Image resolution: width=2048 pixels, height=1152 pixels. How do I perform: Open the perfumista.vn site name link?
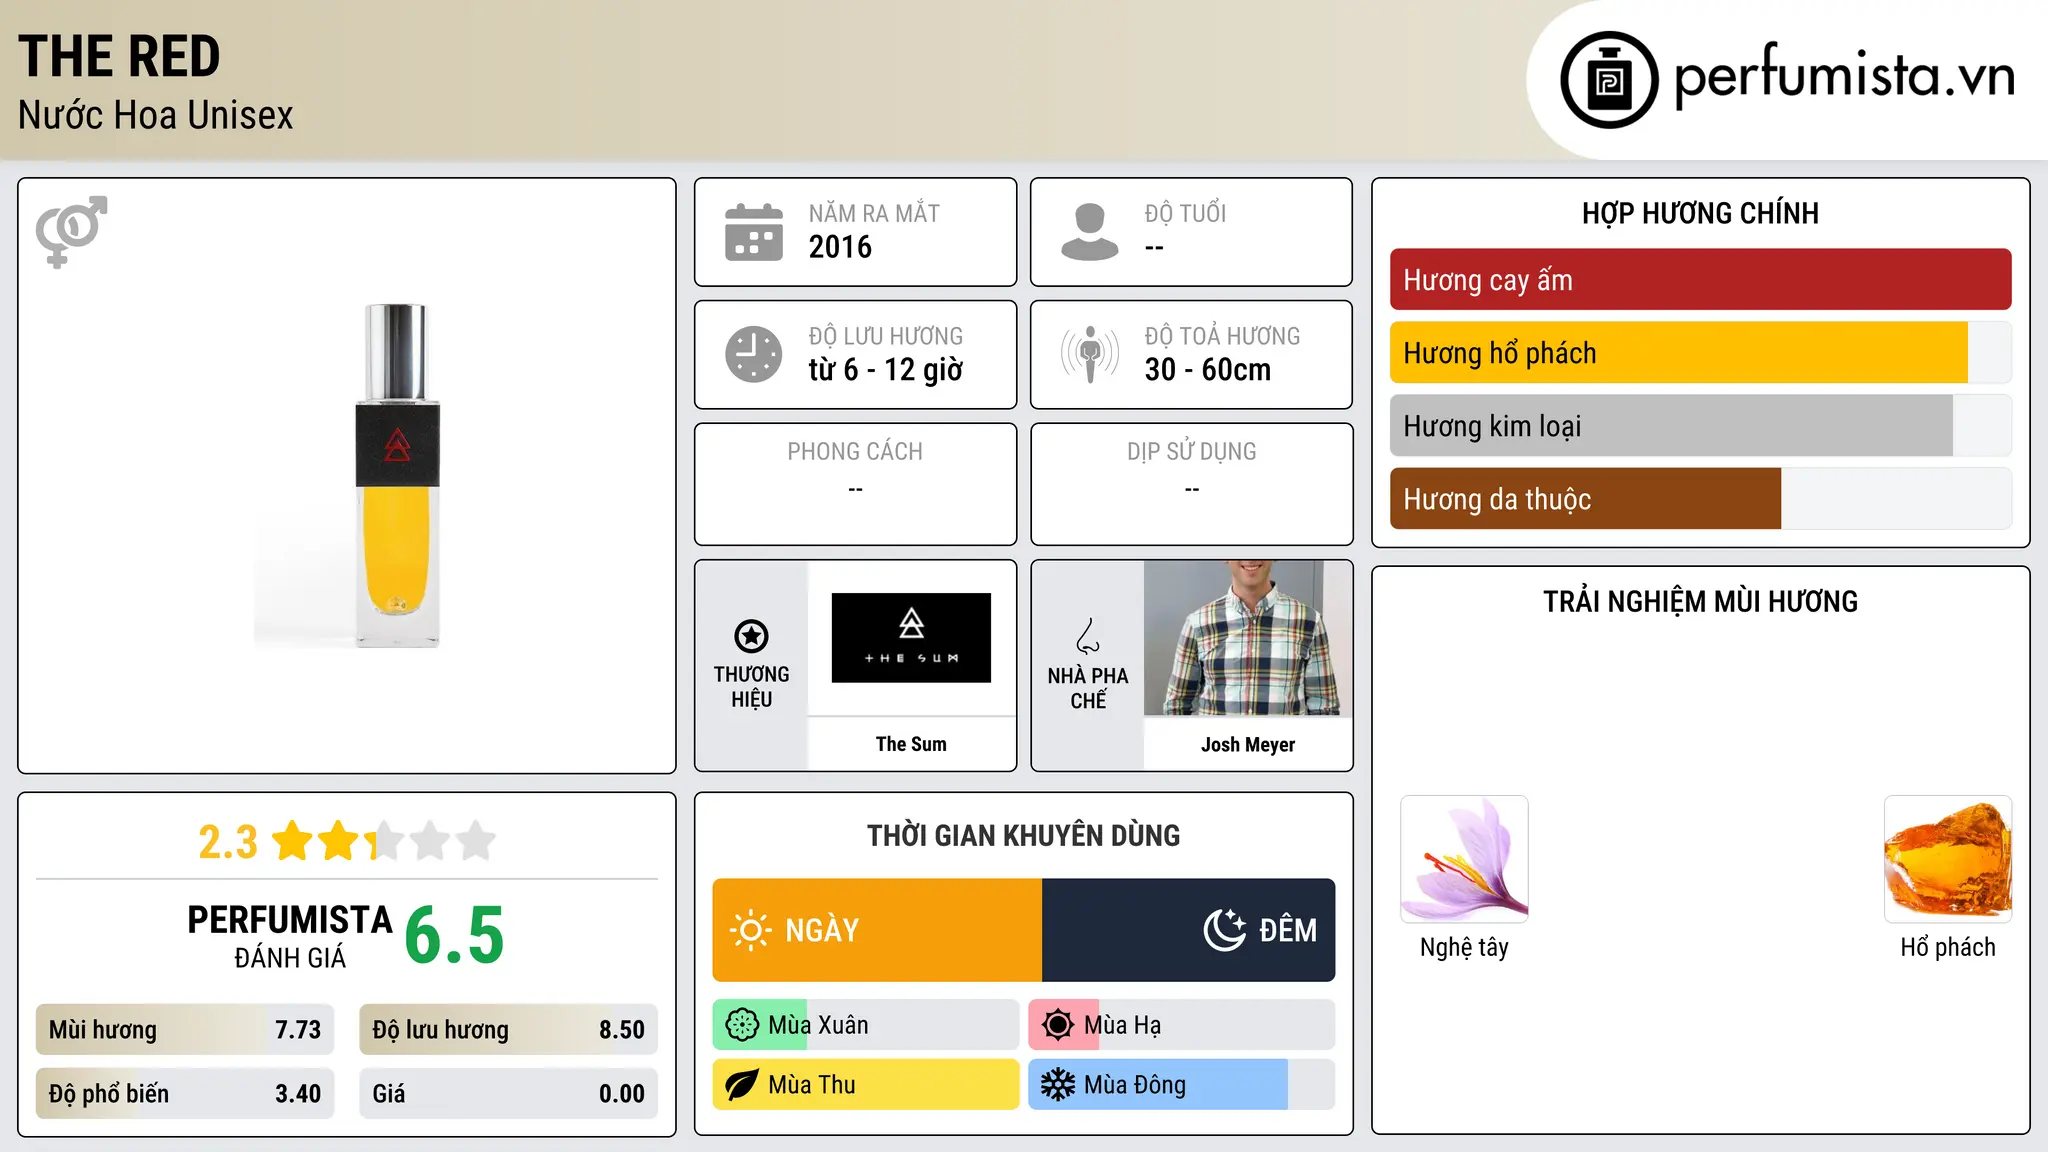(1844, 76)
